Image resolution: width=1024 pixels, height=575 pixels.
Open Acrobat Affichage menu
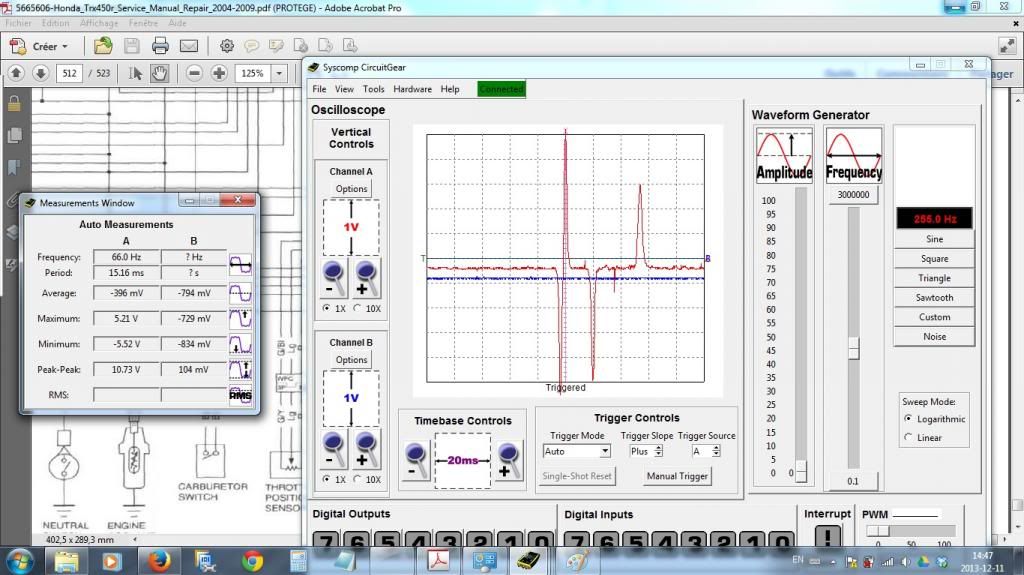tap(99, 23)
